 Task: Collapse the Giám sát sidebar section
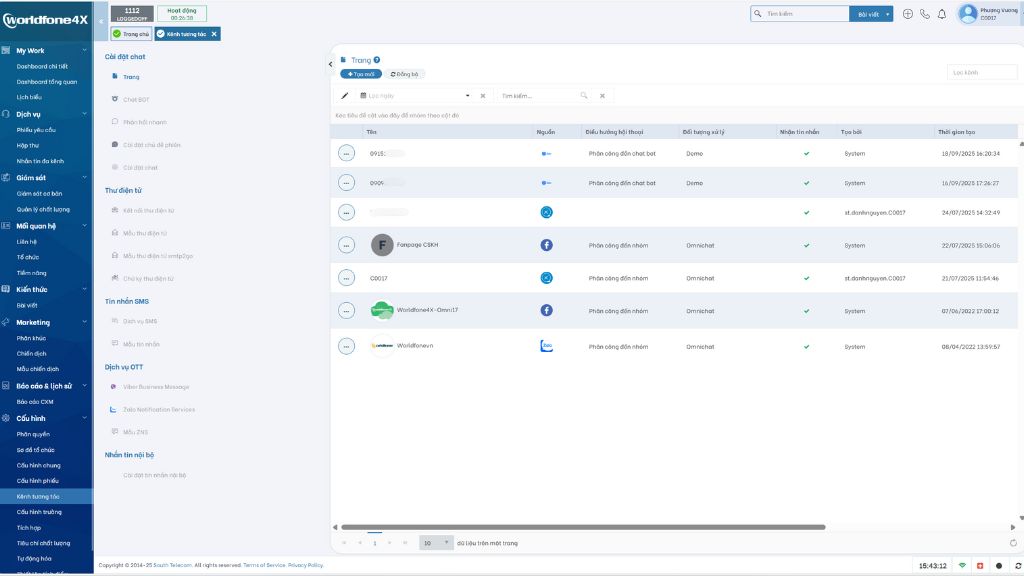84,177
